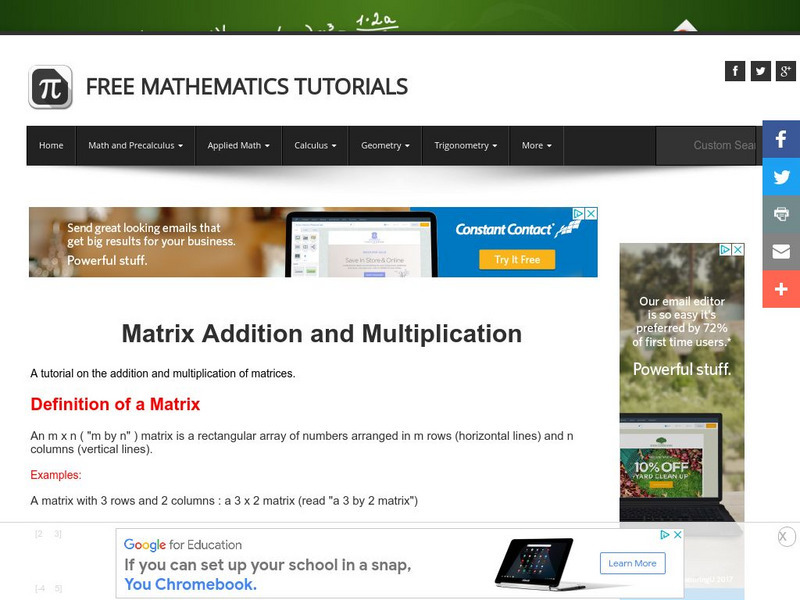Open the header Google Plus icon

(786, 71)
